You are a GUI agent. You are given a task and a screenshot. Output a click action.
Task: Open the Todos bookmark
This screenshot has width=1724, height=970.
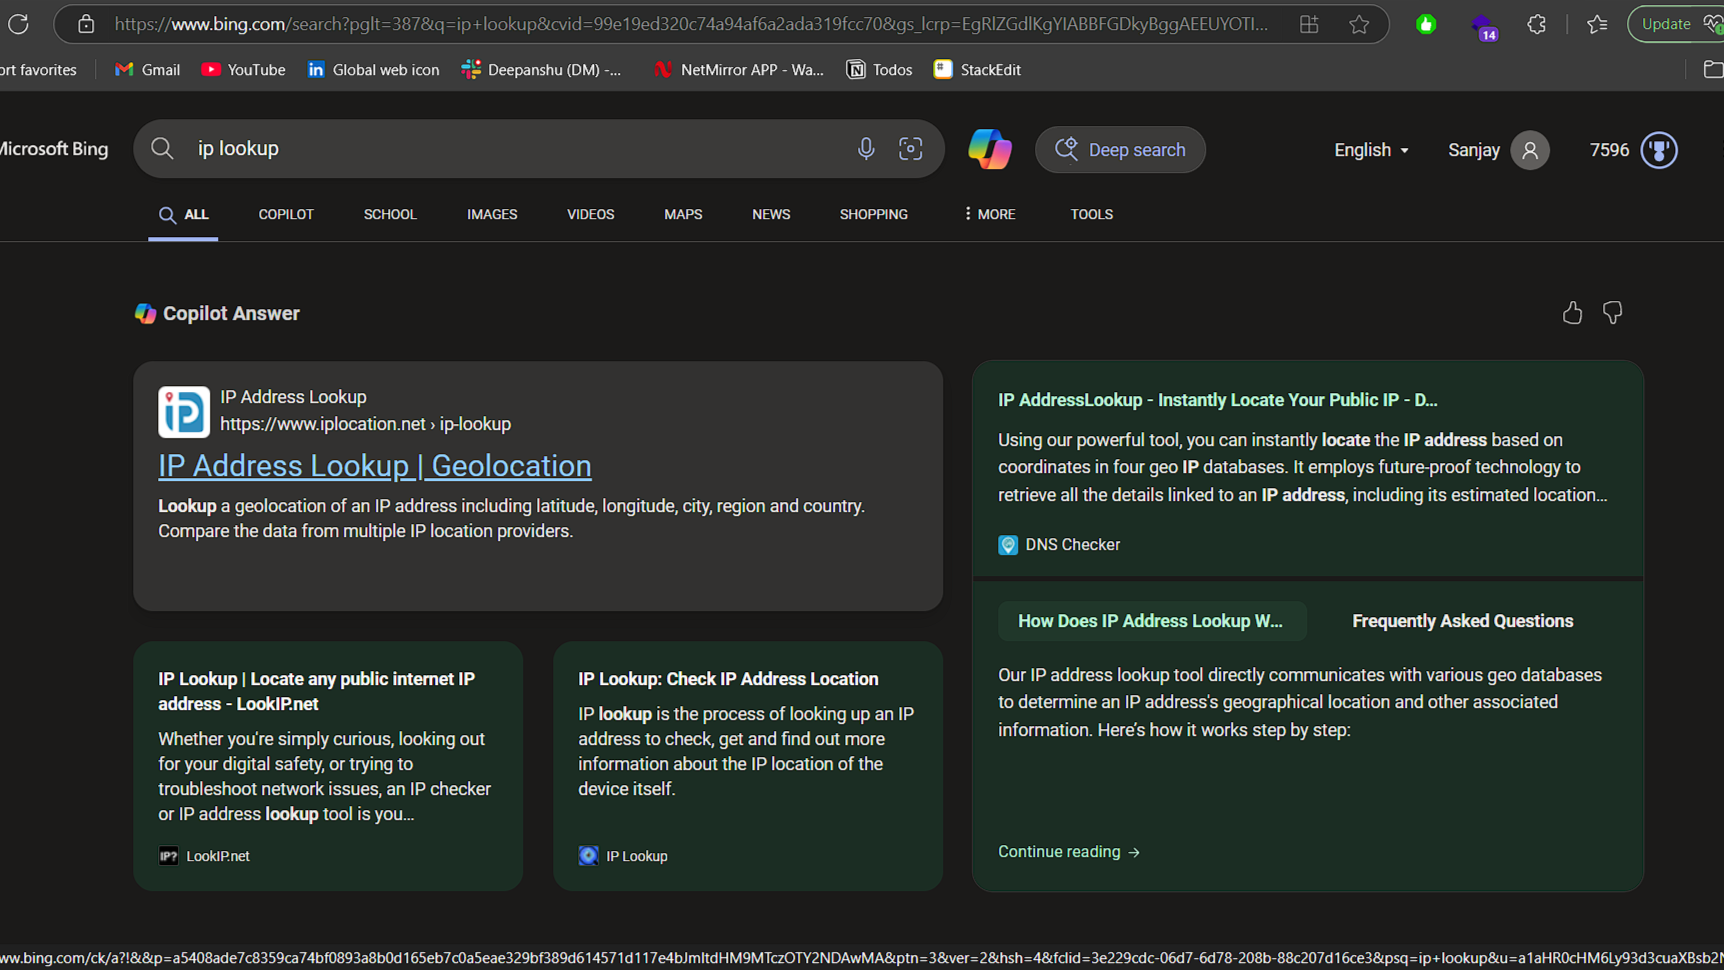[x=879, y=69]
